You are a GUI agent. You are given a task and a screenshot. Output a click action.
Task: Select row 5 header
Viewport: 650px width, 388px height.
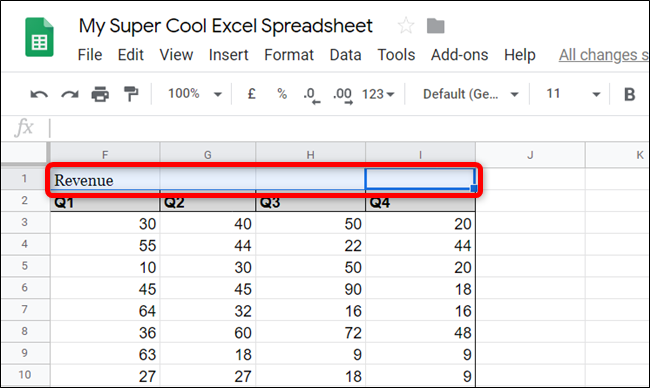pyautogui.click(x=24, y=266)
